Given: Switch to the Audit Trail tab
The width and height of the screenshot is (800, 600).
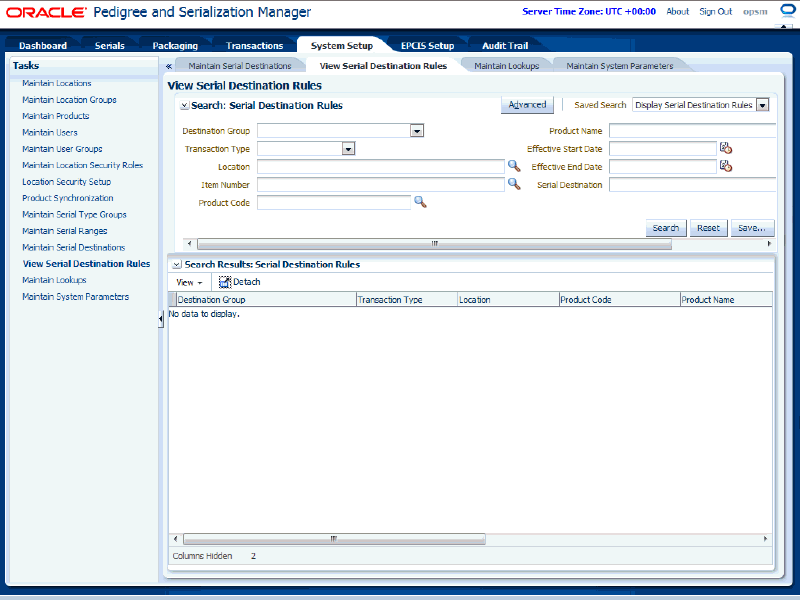Looking at the screenshot, I should coord(505,45).
